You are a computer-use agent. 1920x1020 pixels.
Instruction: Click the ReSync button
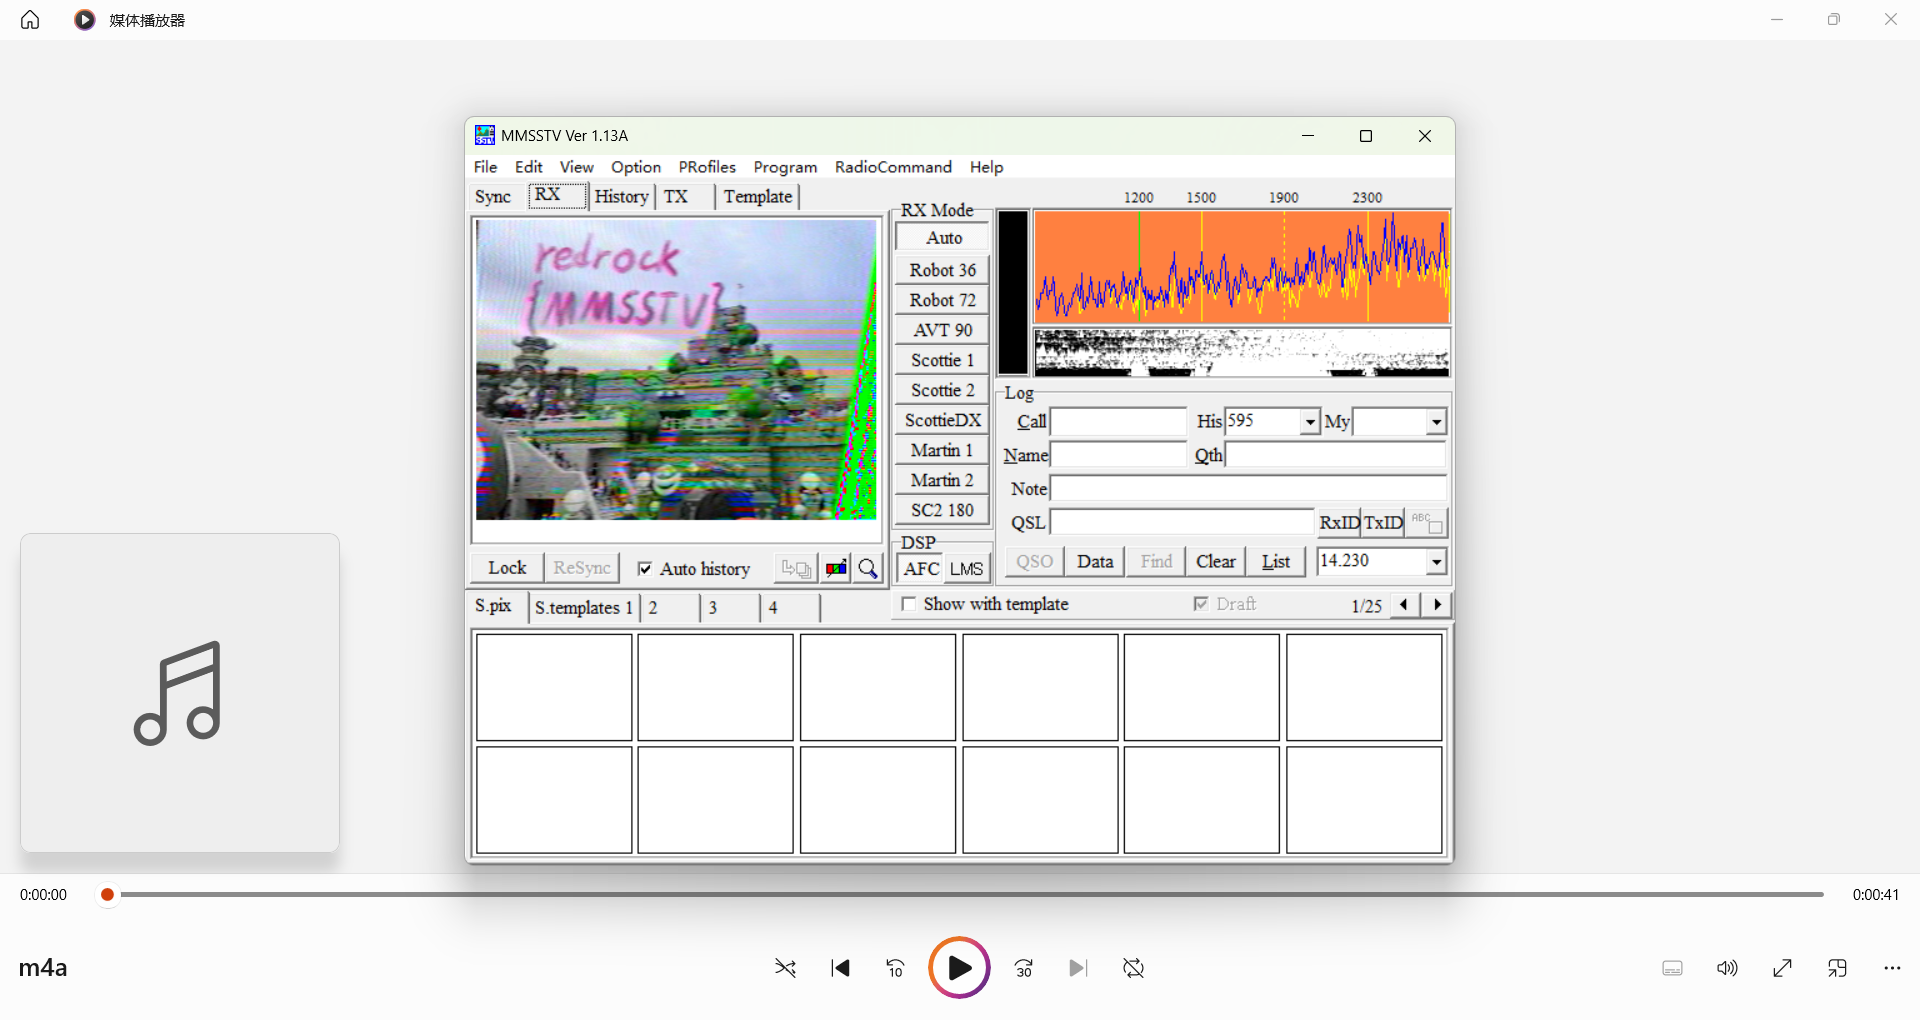[x=582, y=568]
